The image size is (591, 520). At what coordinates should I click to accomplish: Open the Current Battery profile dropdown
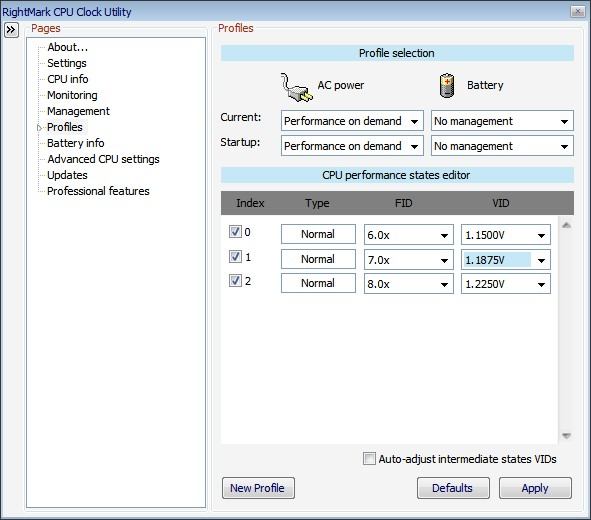(502, 121)
